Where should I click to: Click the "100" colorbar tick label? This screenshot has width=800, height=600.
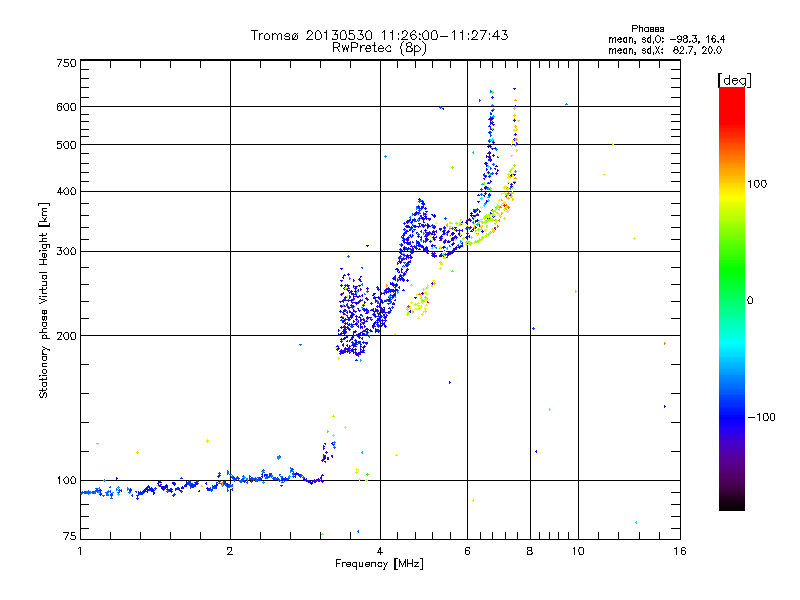[757, 184]
